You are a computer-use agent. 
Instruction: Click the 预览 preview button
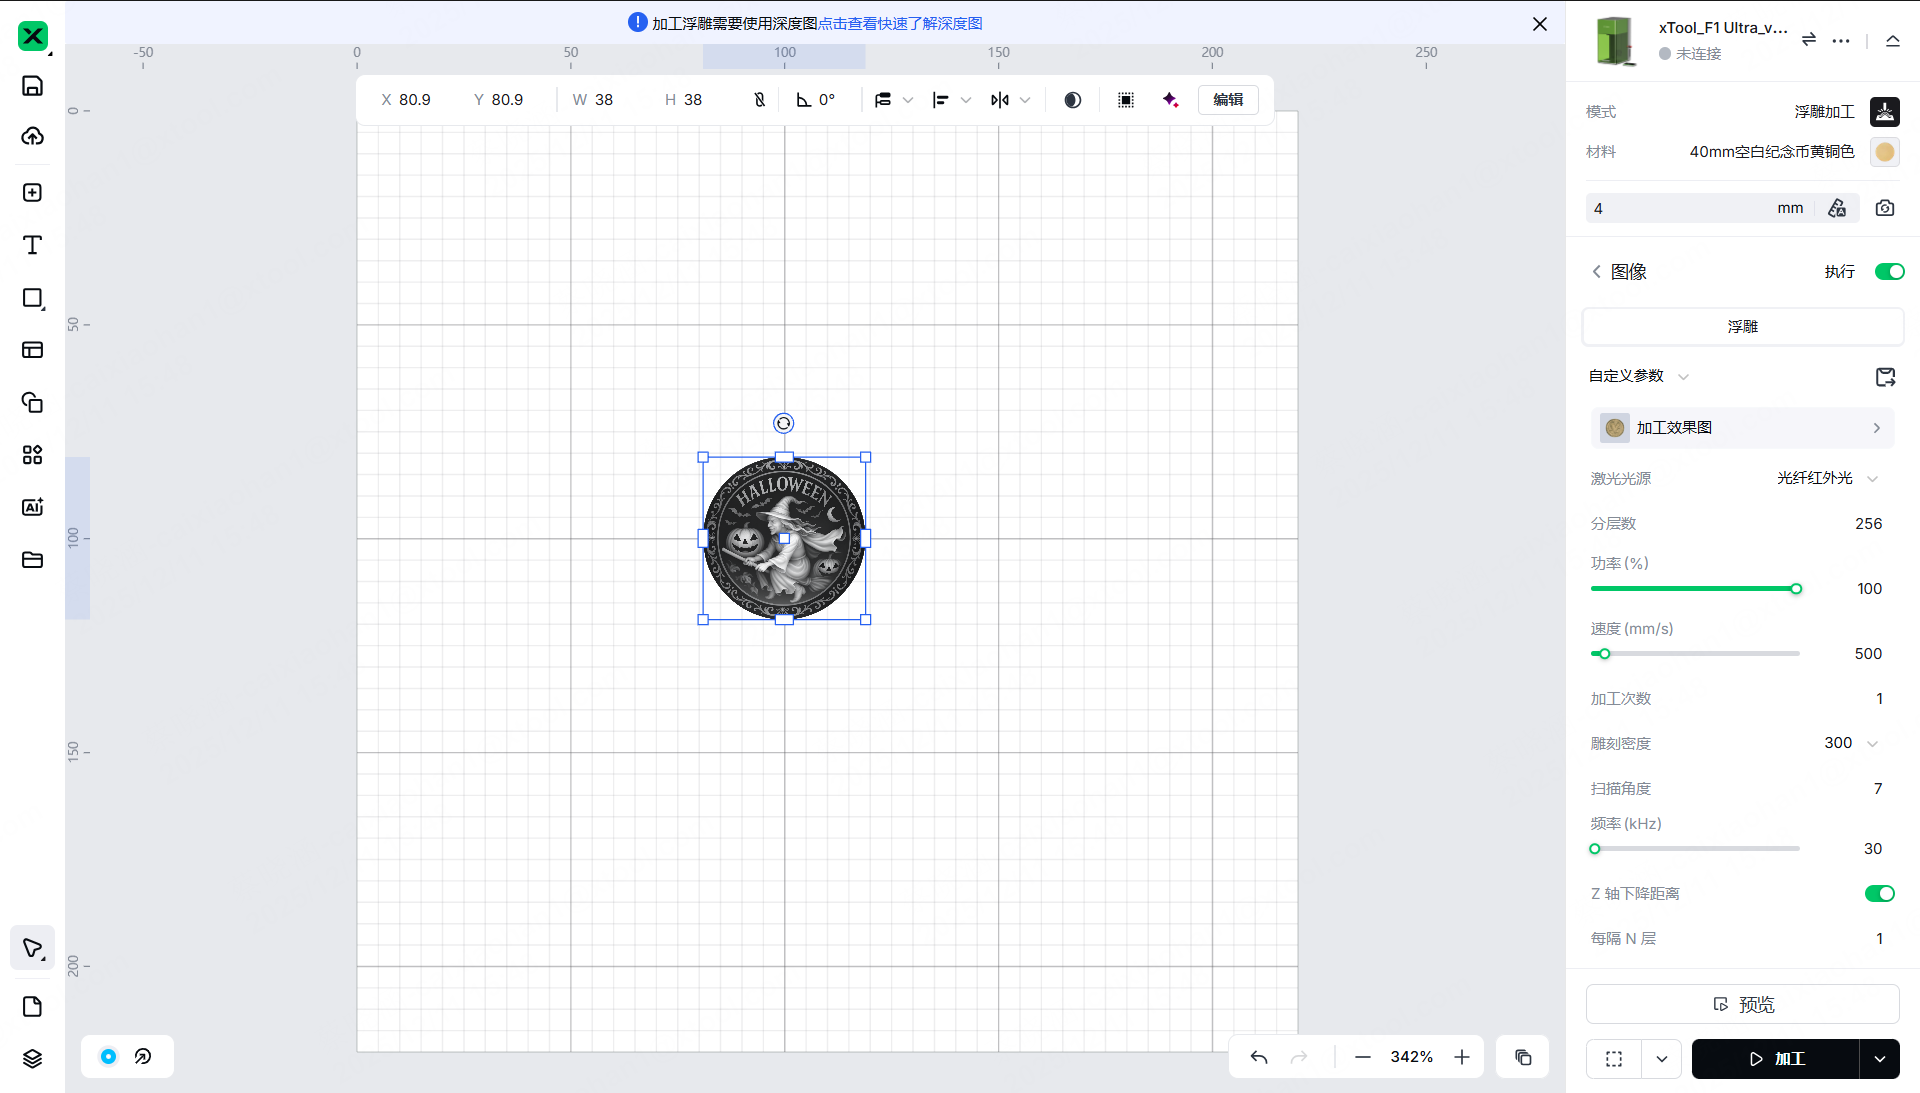[x=1742, y=1004]
